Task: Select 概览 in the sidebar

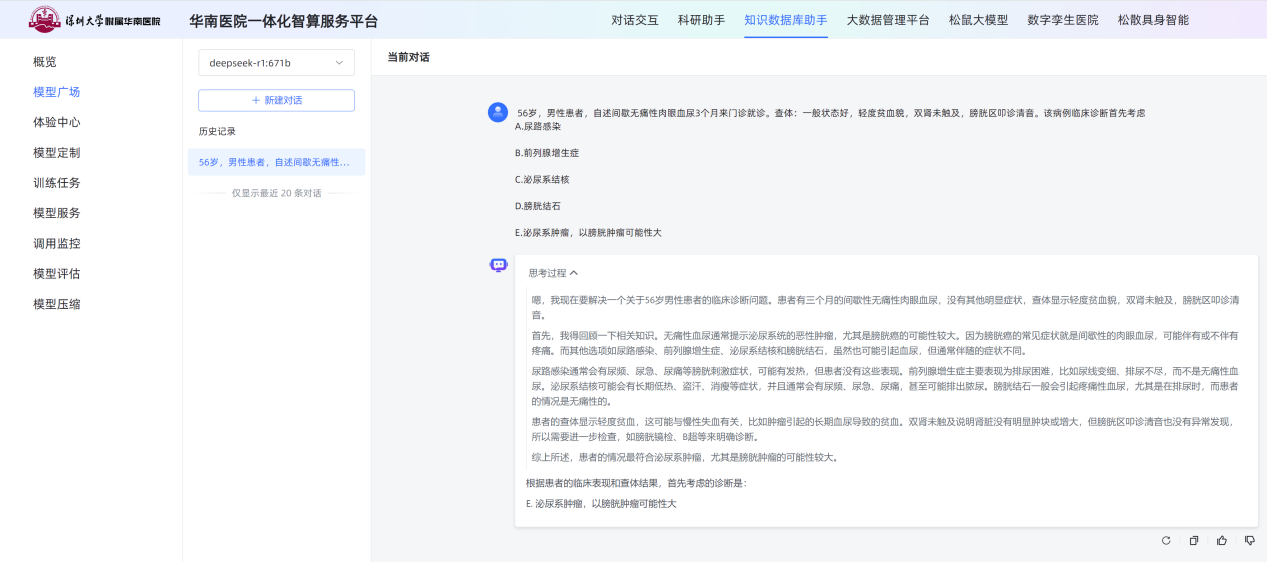Action: tap(45, 62)
